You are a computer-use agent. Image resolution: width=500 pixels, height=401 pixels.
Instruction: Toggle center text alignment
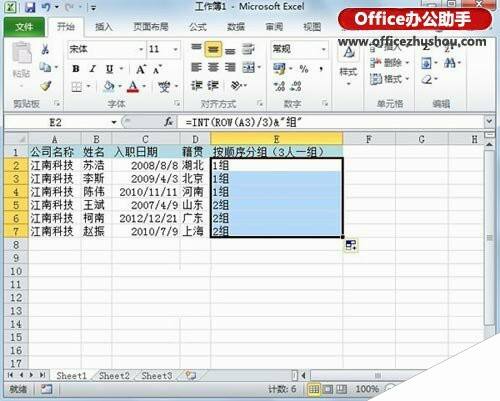click(213, 68)
